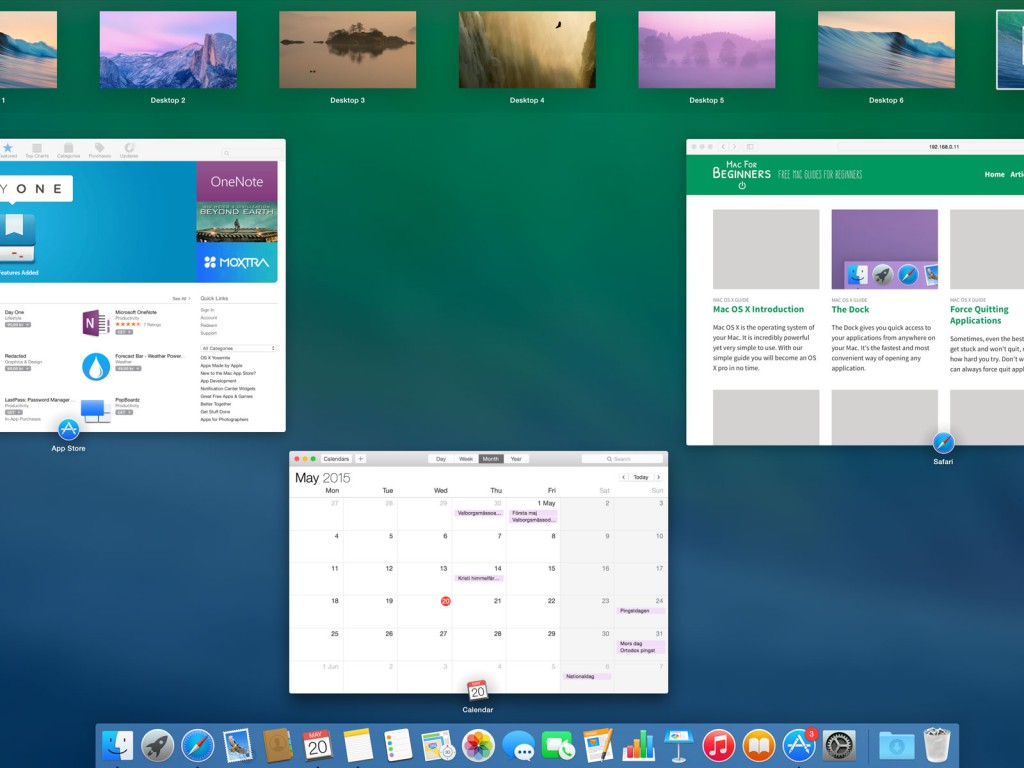Click the Today button in Calendar

click(x=641, y=477)
